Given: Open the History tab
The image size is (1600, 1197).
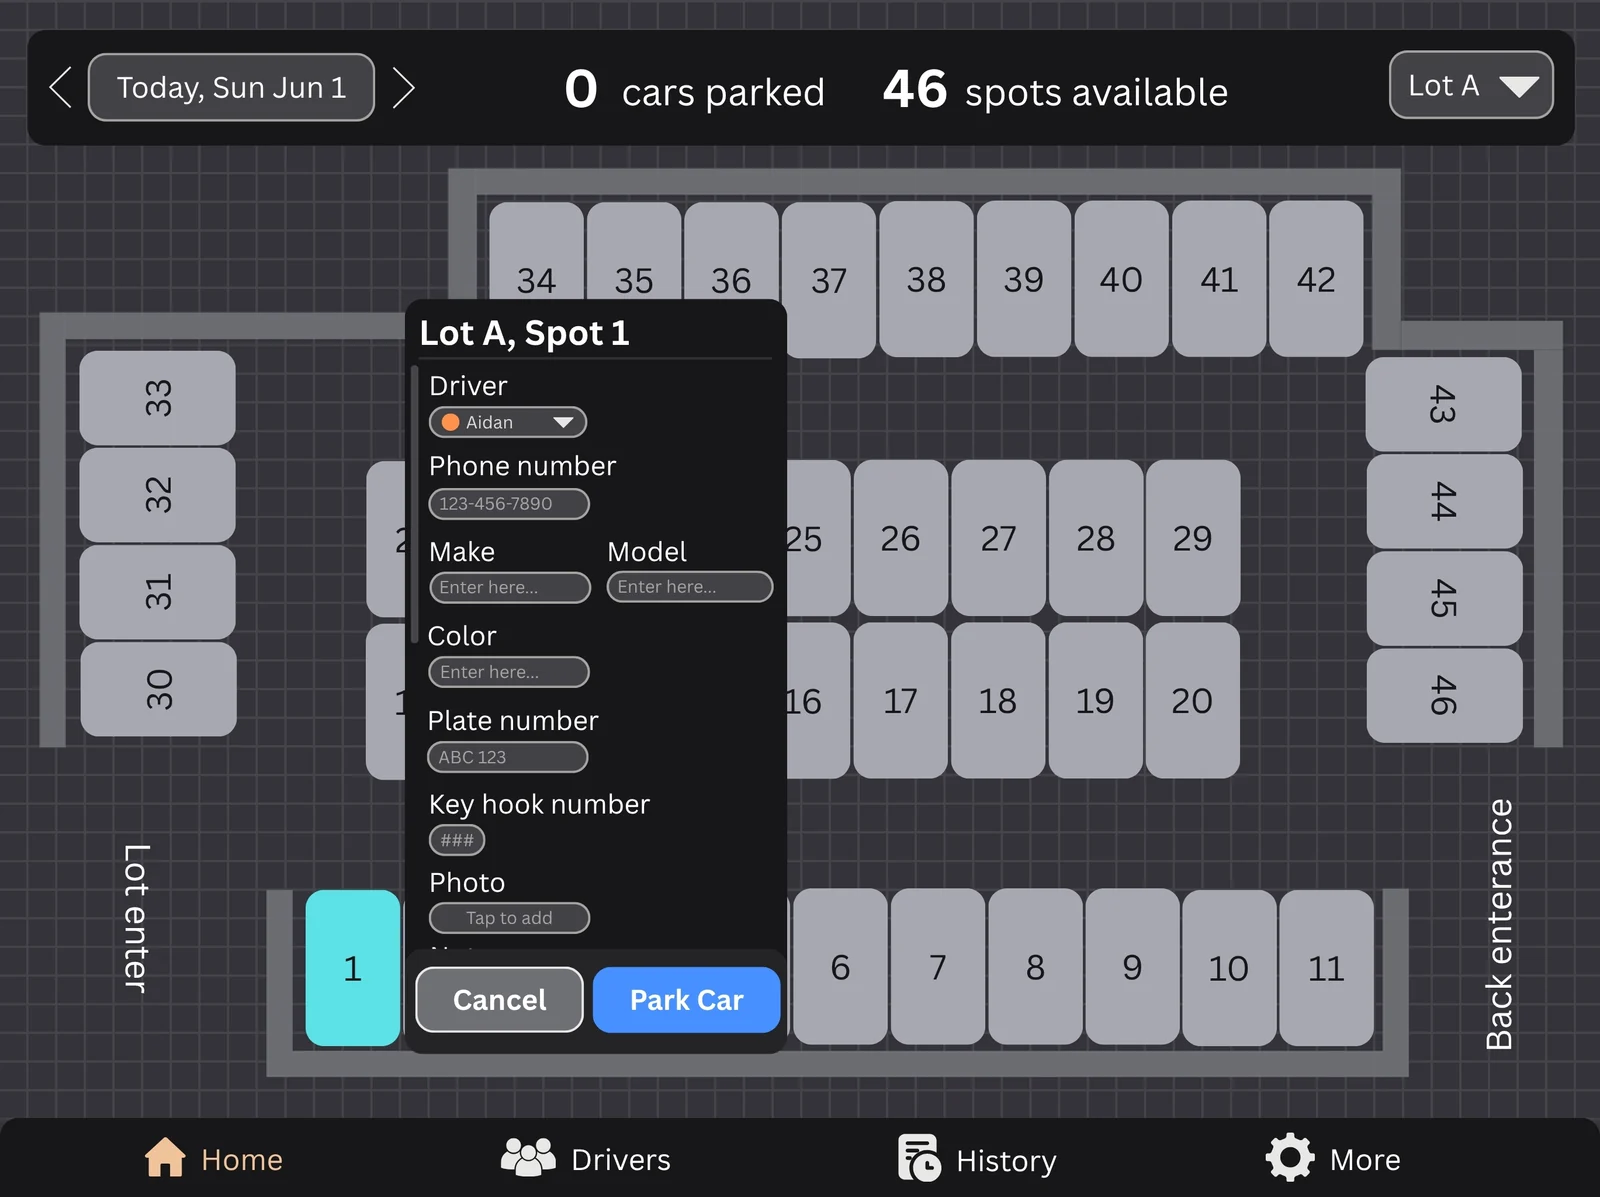Looking at the screenshot, I should tap(977, 1159).
